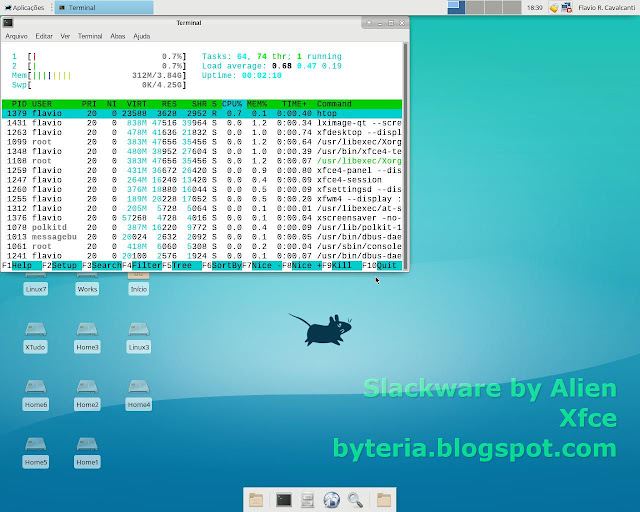Click the Terminal taskbar window button

(x=104, y=8)
